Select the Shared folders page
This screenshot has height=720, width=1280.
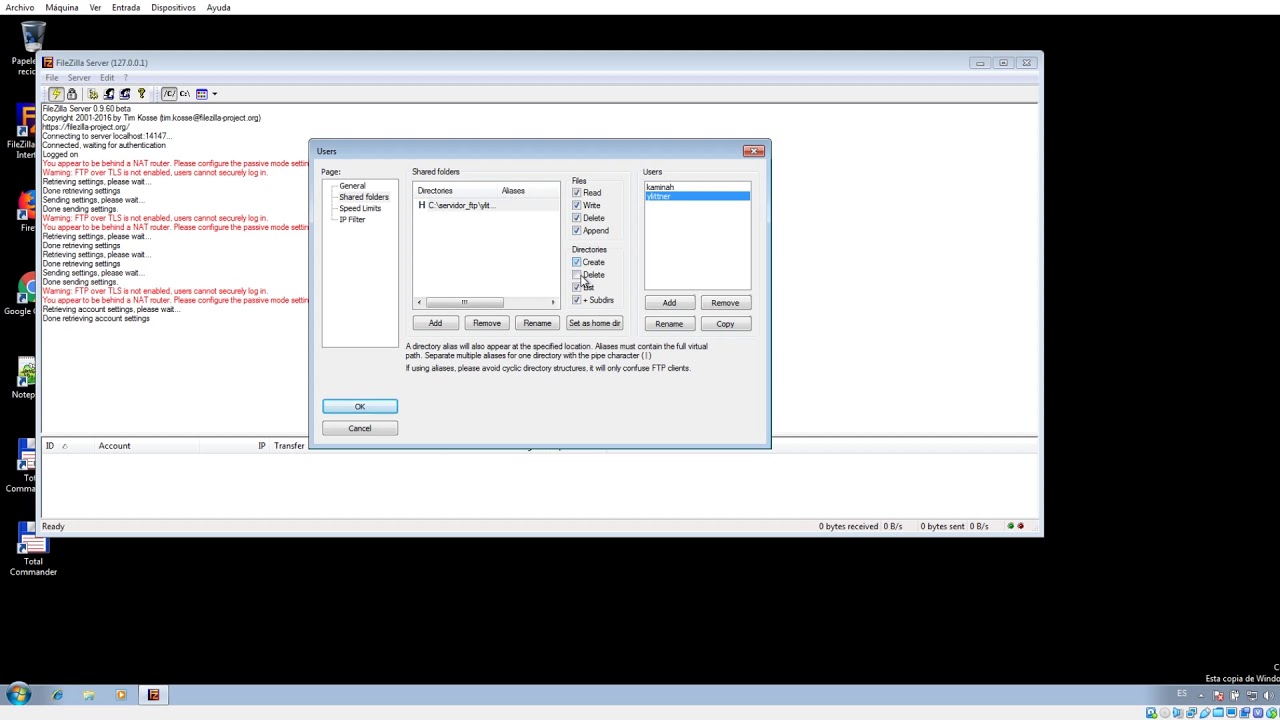[364, 197]
